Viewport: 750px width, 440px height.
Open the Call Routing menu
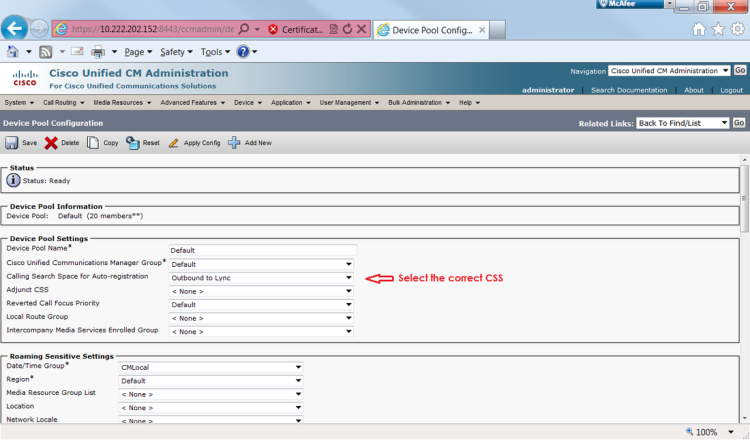63,102
